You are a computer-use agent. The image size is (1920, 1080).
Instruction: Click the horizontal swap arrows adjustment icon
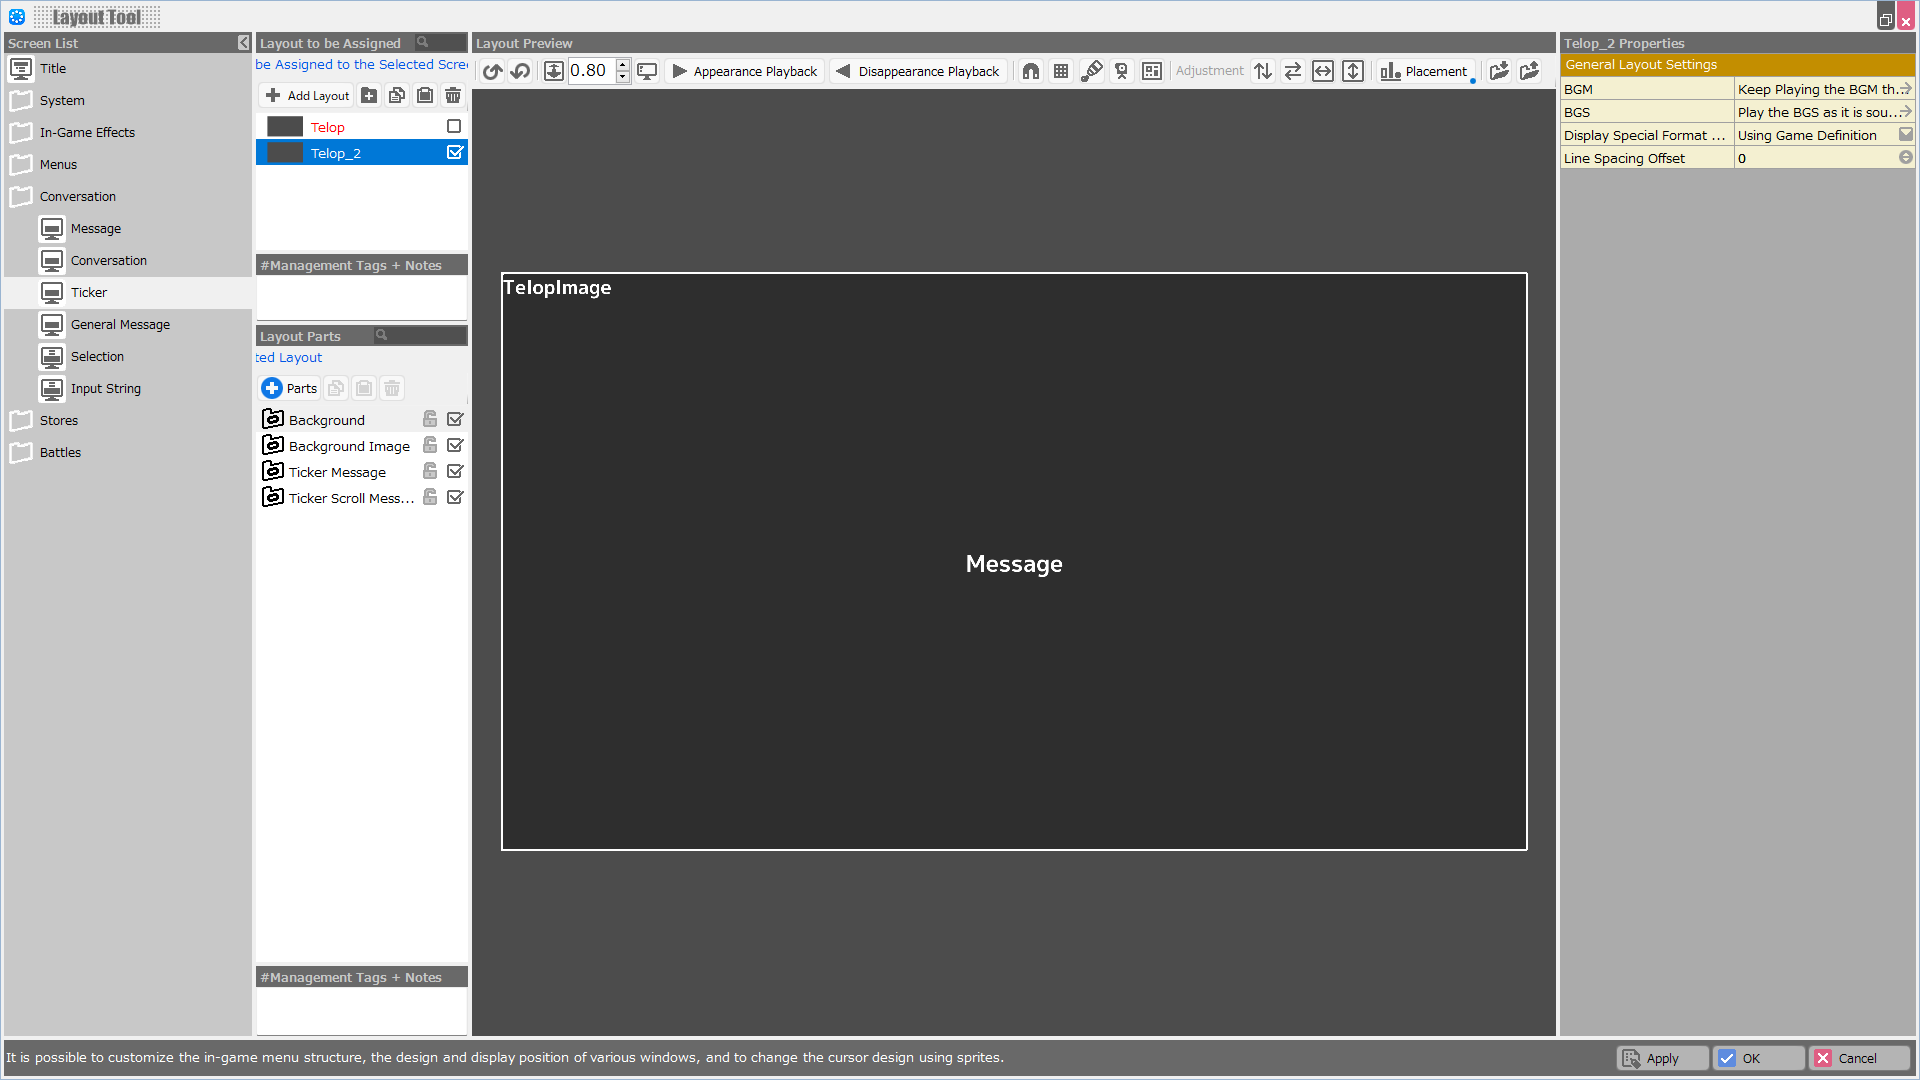point(1293,71)
